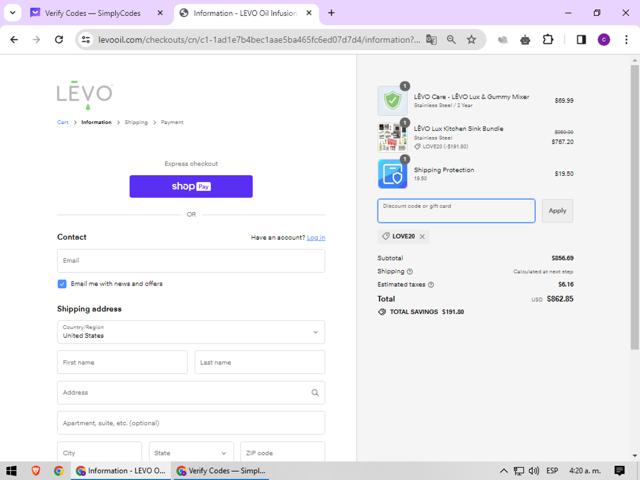Open Brave browser from taskbar
Viewport: 640px width, 480px height.
pyautogui.click(x=36, y=471)
